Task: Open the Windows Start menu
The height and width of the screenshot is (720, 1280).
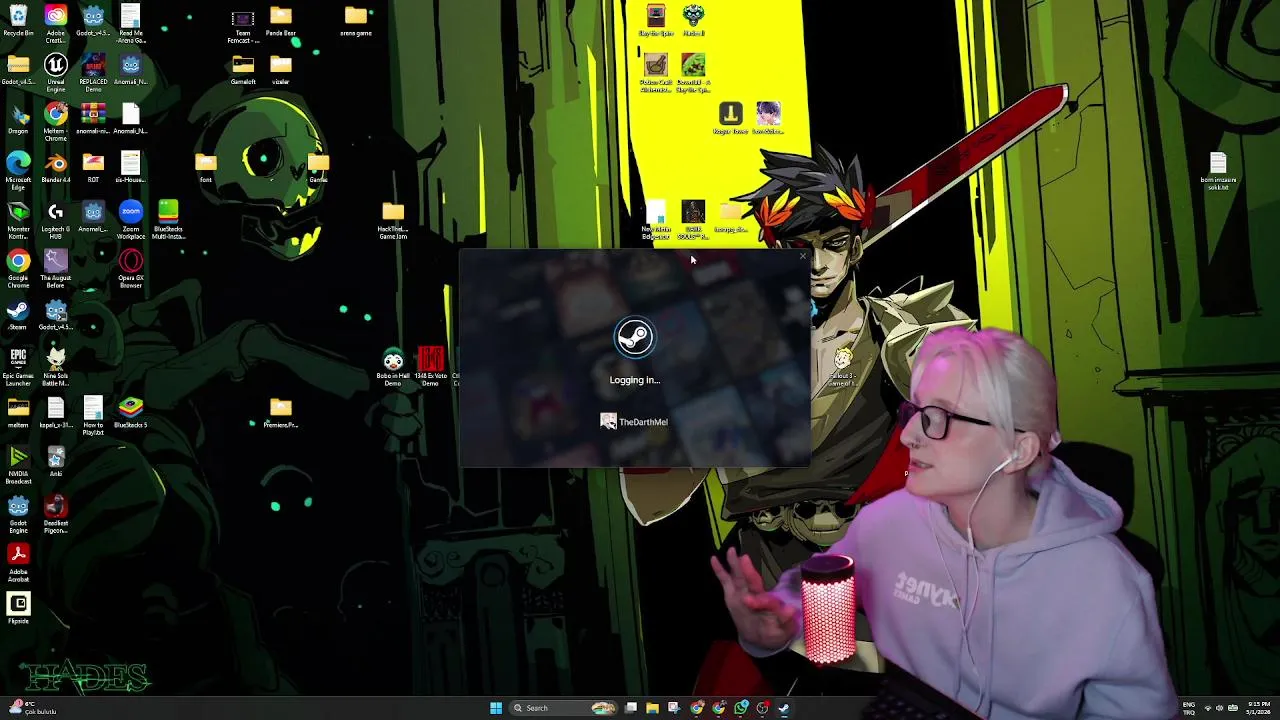Action: point(496,708)
